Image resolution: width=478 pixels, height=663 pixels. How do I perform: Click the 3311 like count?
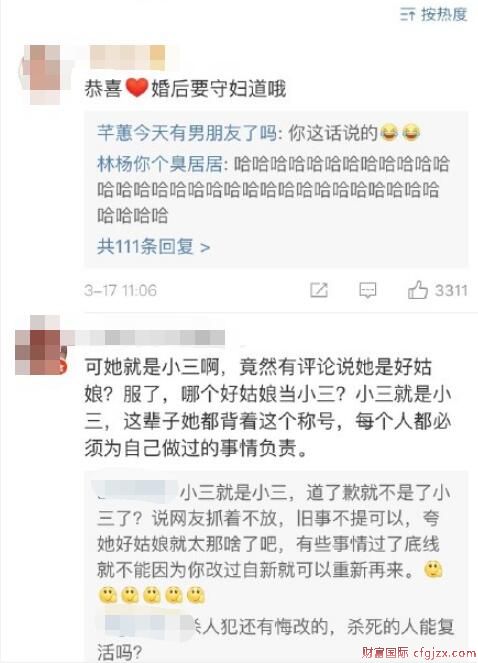point(451,290)
